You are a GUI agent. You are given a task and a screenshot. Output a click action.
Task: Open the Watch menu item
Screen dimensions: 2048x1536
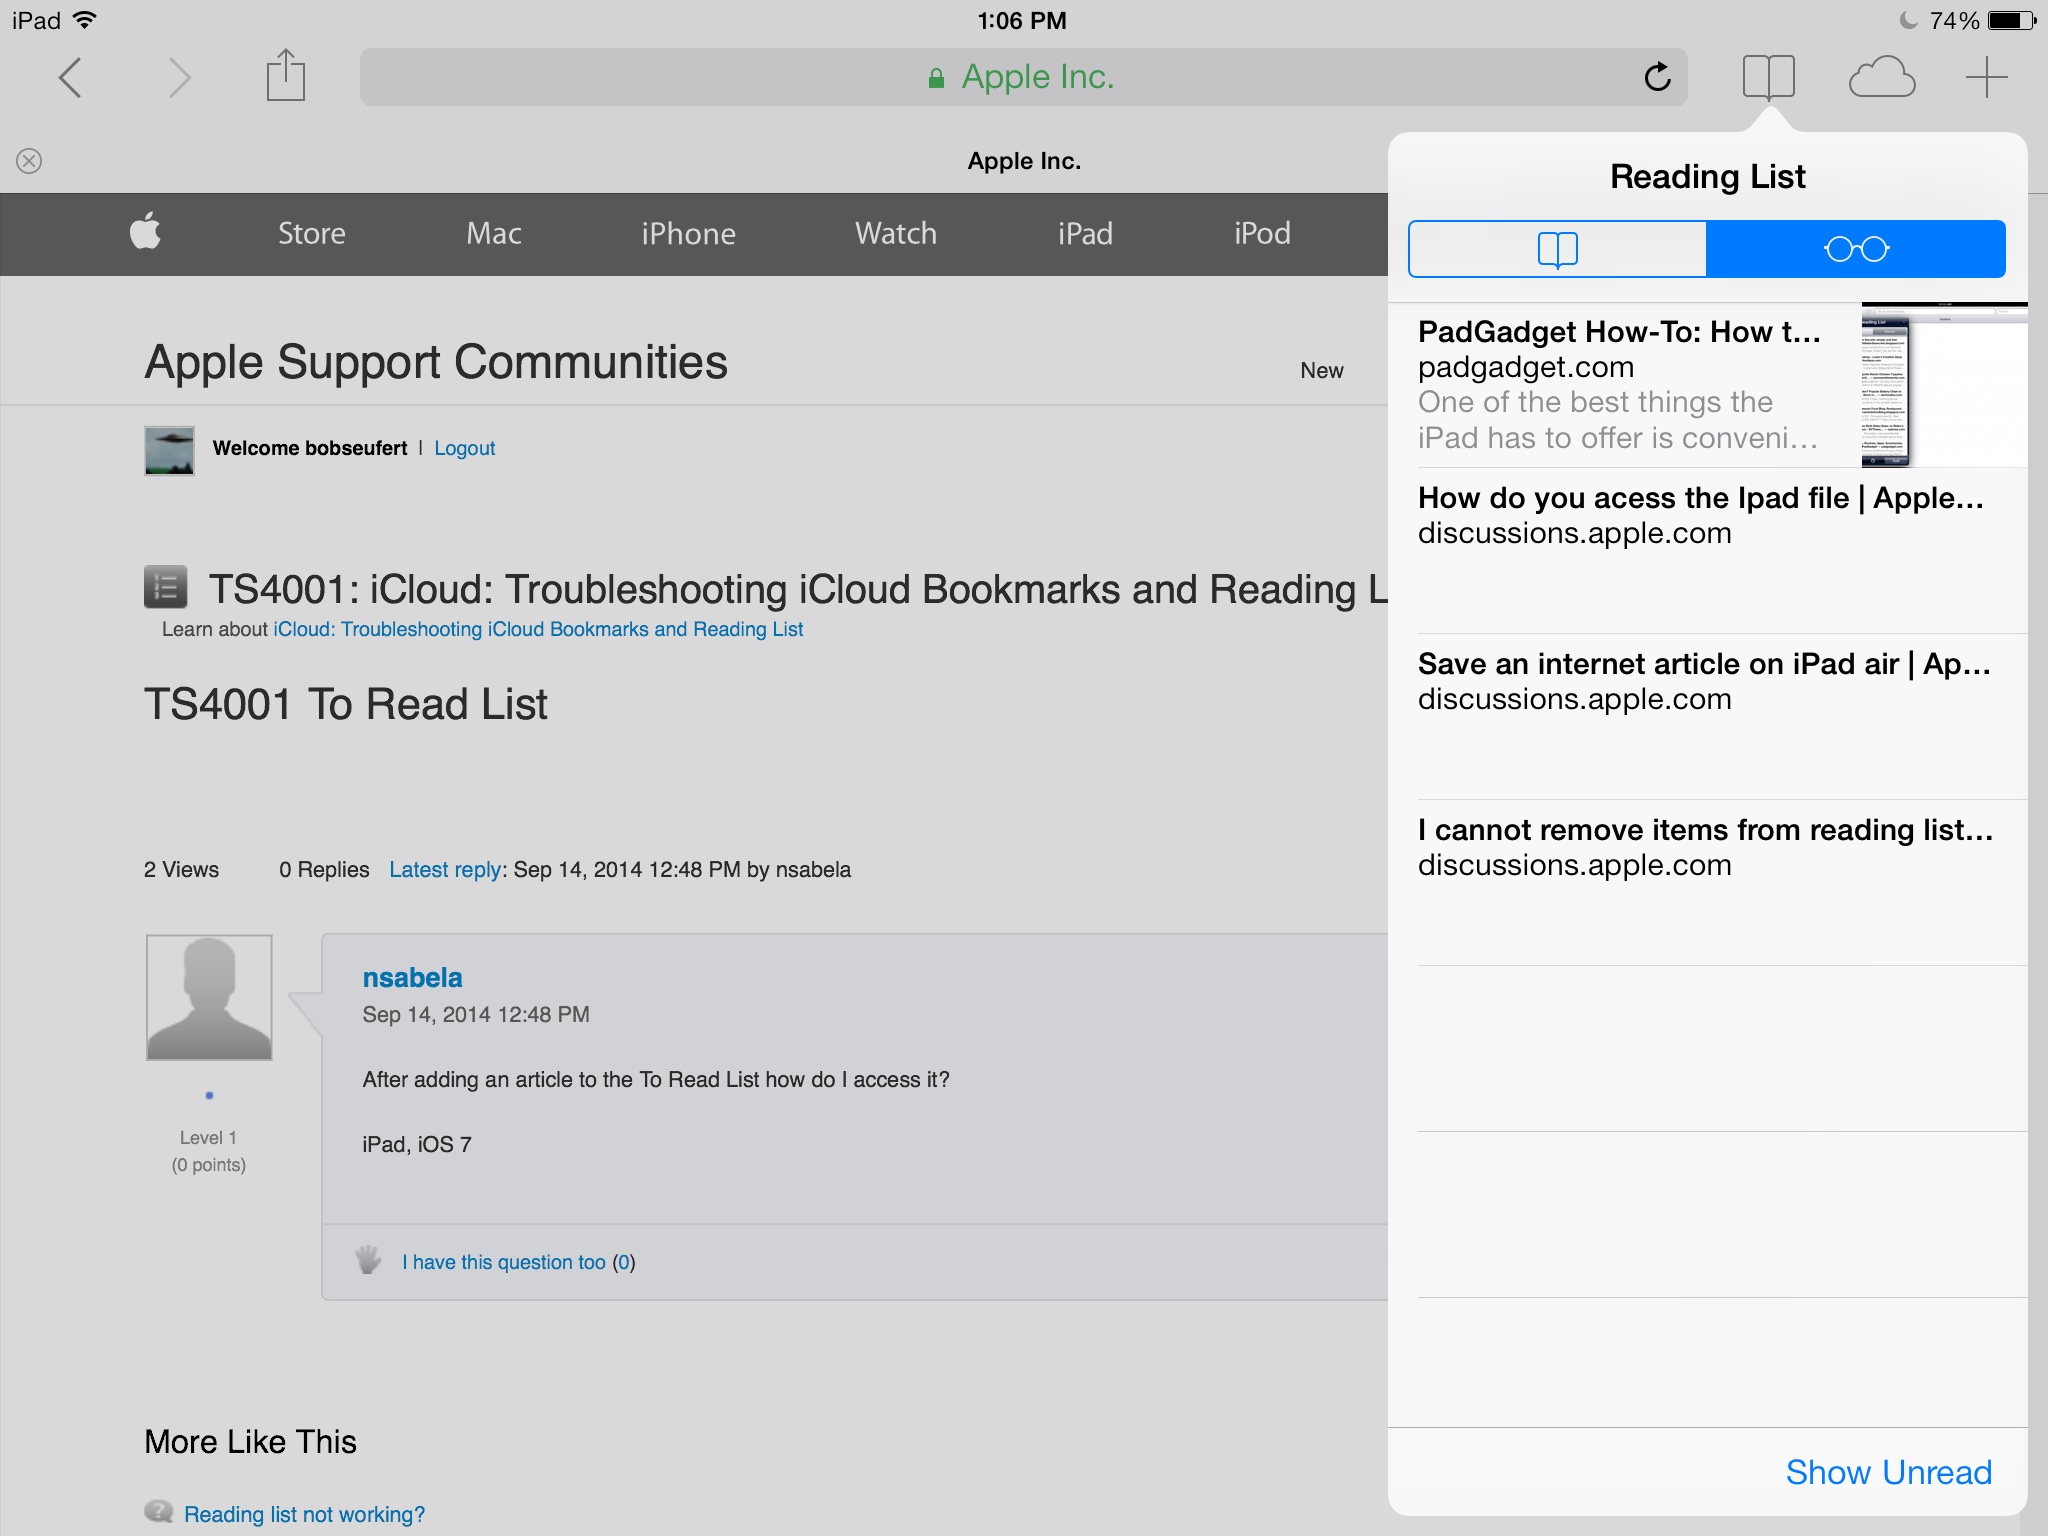click(x=895, y=234)
